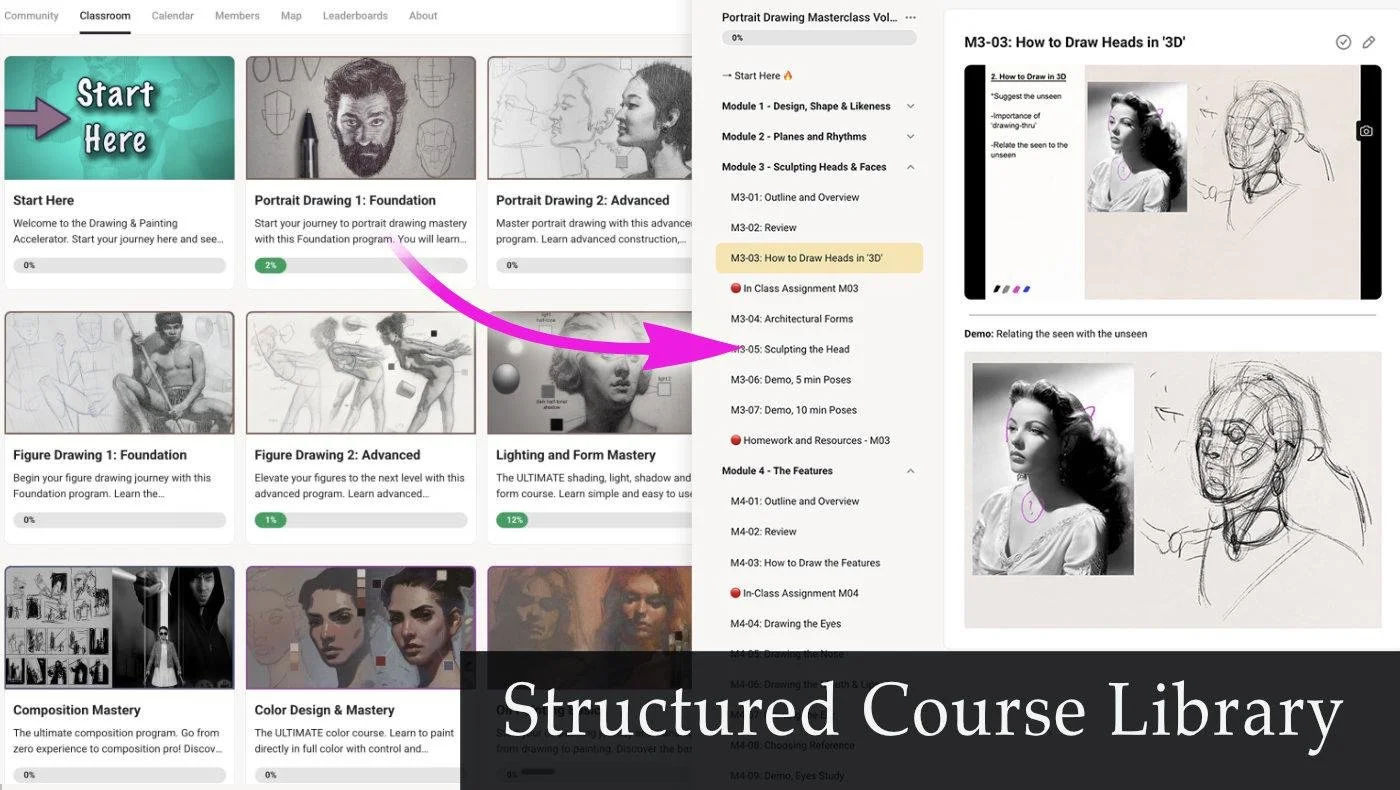Open the Figure Drawing 2: Advanced thumbnail
Image resolution: width=1400 pixels, height=790 pixels.
point(361,373)
